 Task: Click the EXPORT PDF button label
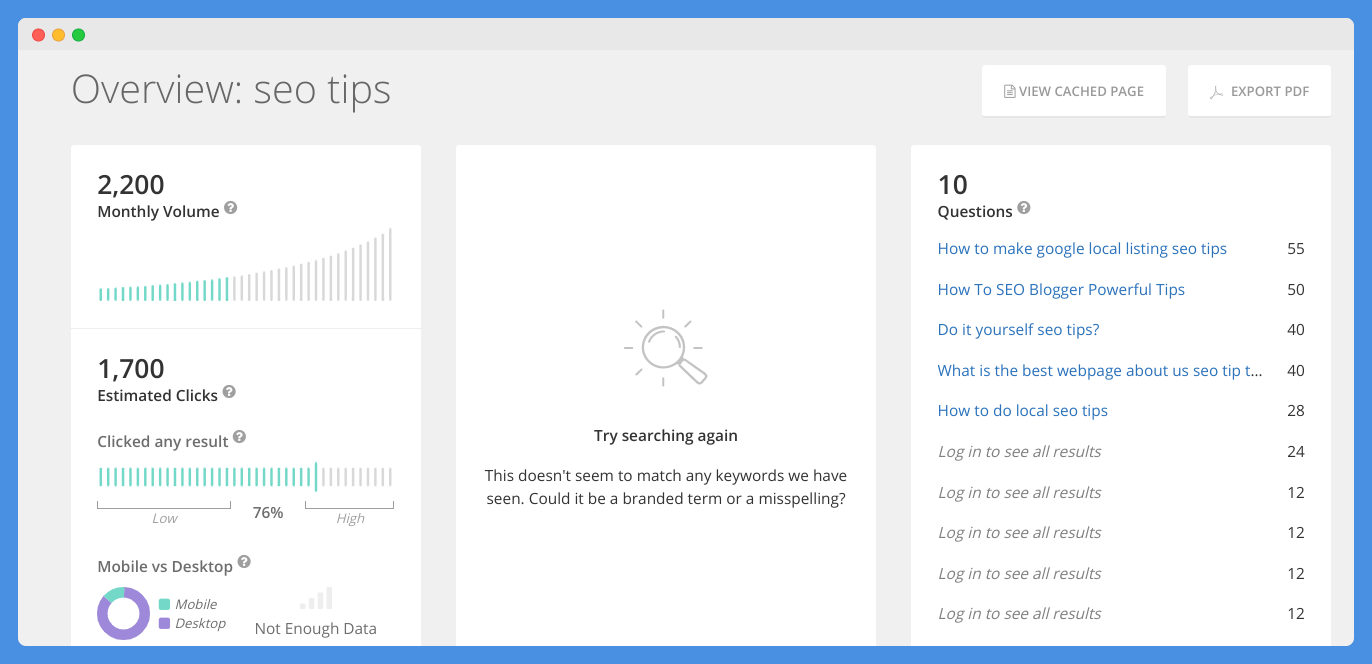pos(1270,91)
